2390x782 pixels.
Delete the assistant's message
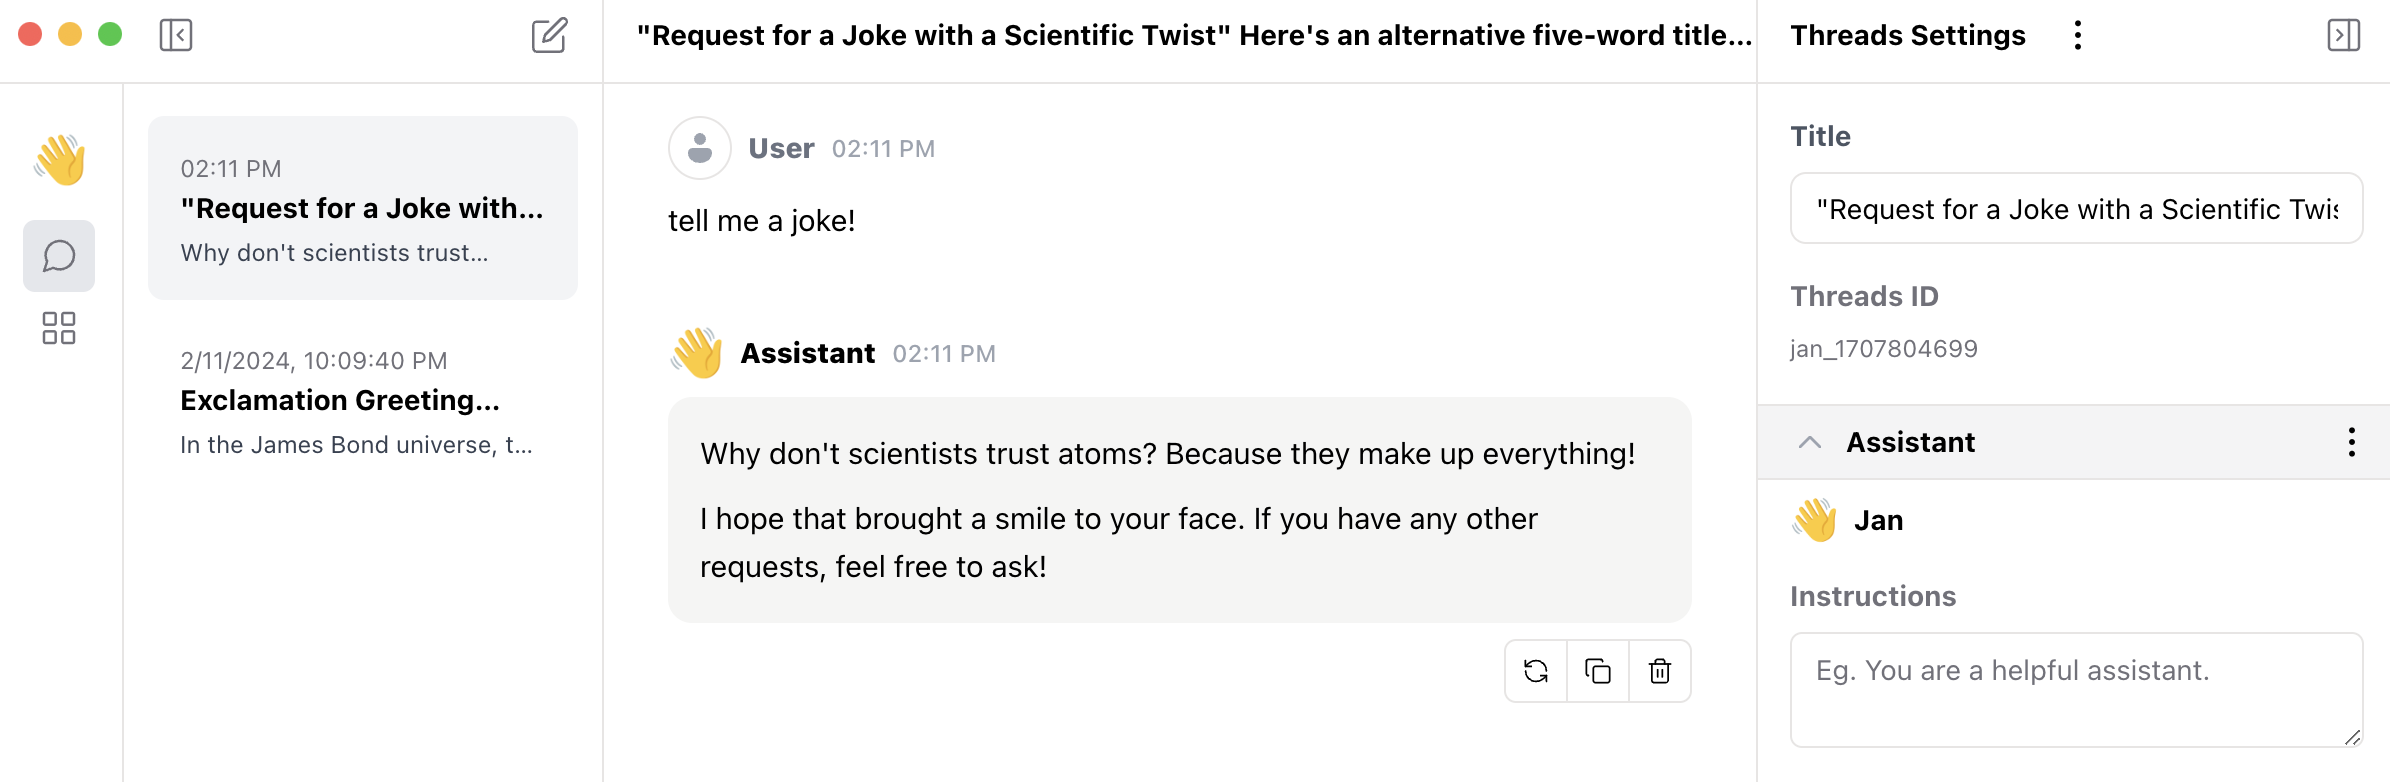1660,671
